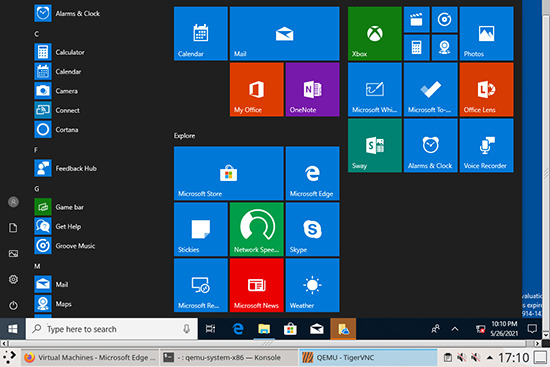This screenshot has height=367, width=550.
Task: Open small Groove Music tile
Action: pyautogui.click(x=444, y=20)
